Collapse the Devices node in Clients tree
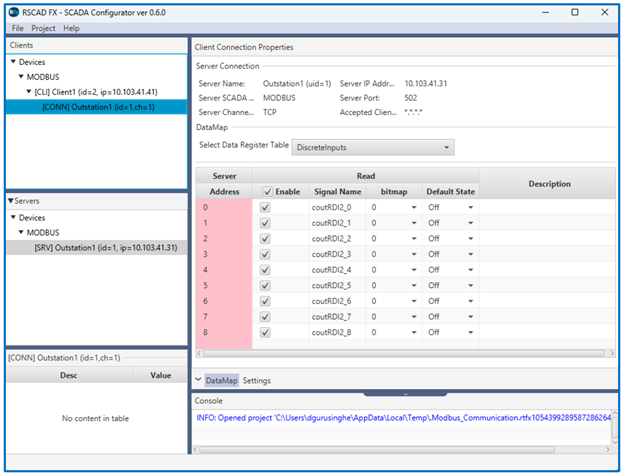 [x=14, y=62]
